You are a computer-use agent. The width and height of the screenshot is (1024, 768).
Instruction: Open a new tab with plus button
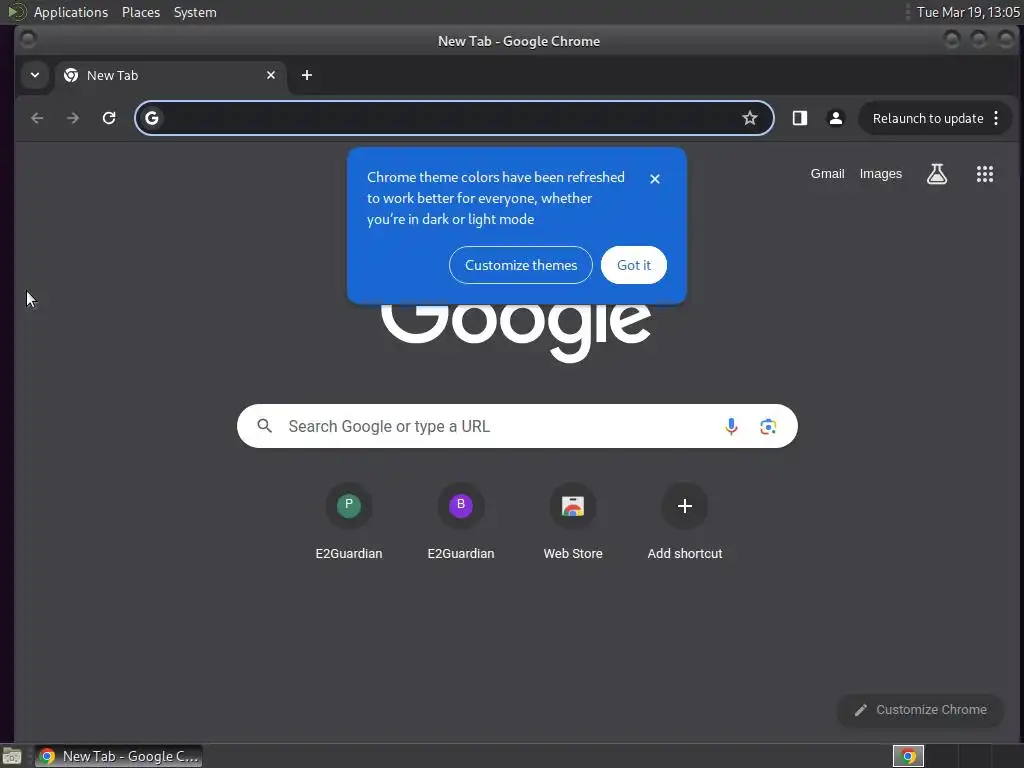tap(307, 75)
